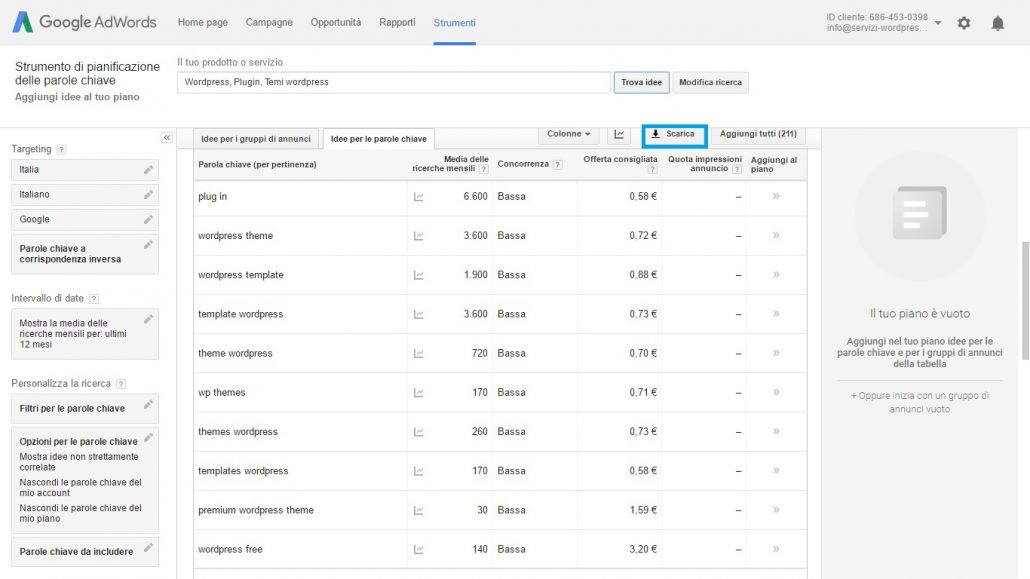Add wp themes to plan
Screen dimensions: 1030x579
tap(776, 392)
